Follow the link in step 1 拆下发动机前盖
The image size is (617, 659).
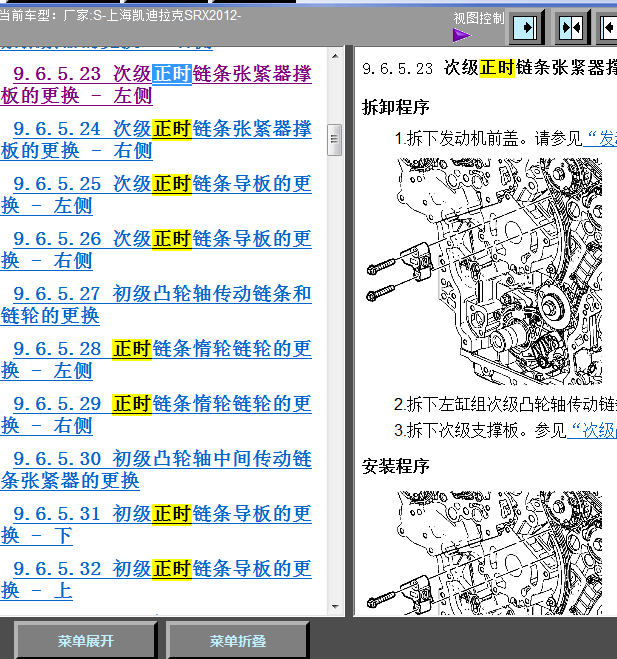pos(600,138)
